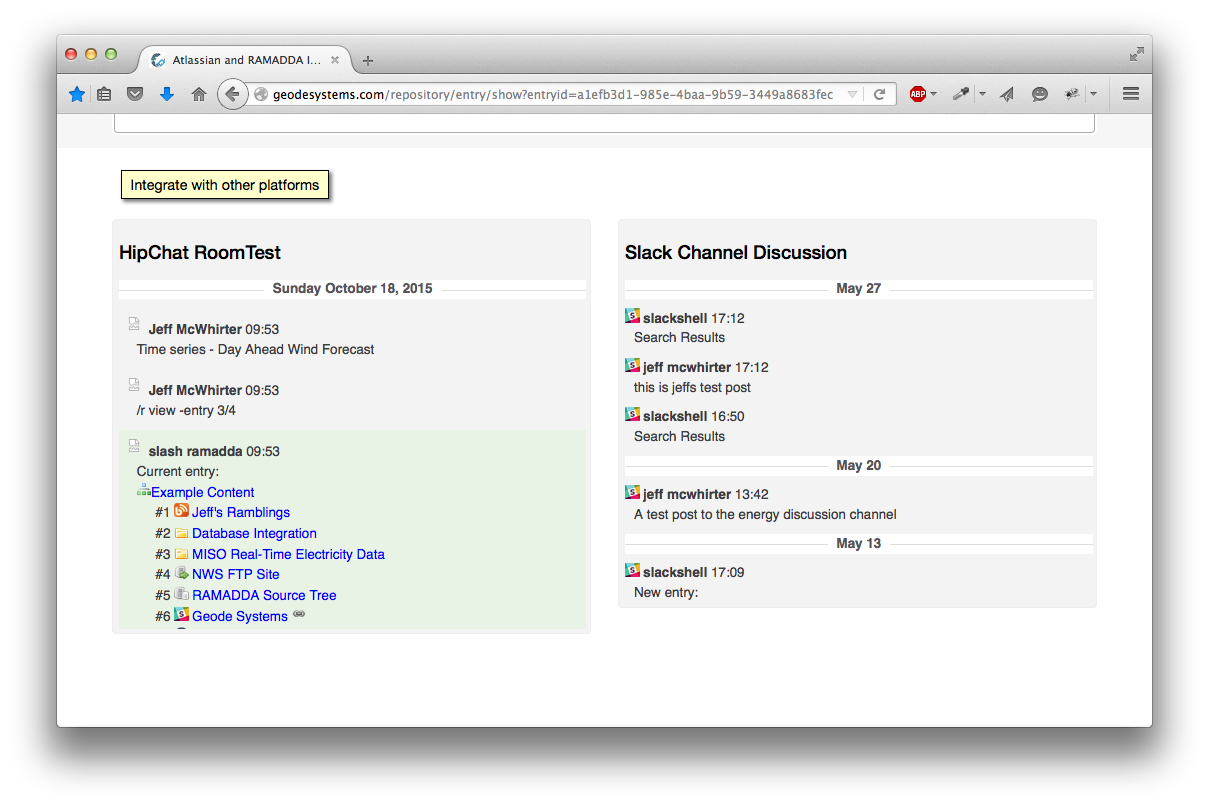Click document icon by /r view message
The height and width of the screenshot is (806, 1209).
coord(134,385)
